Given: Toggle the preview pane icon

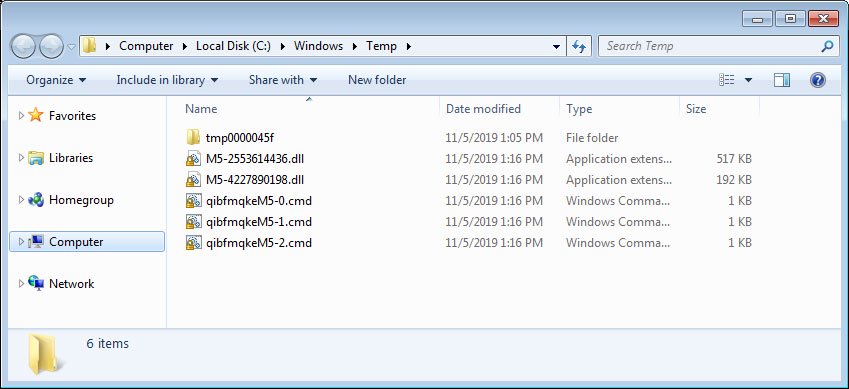Looking at the screenshot, I should (781, 80).
